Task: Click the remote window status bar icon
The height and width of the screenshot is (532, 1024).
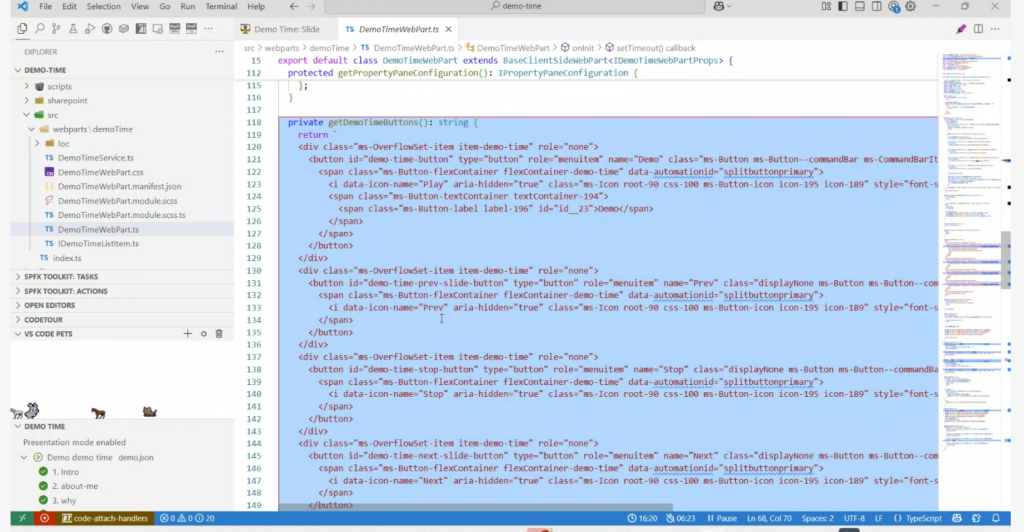Action: (x=22, y=518)
